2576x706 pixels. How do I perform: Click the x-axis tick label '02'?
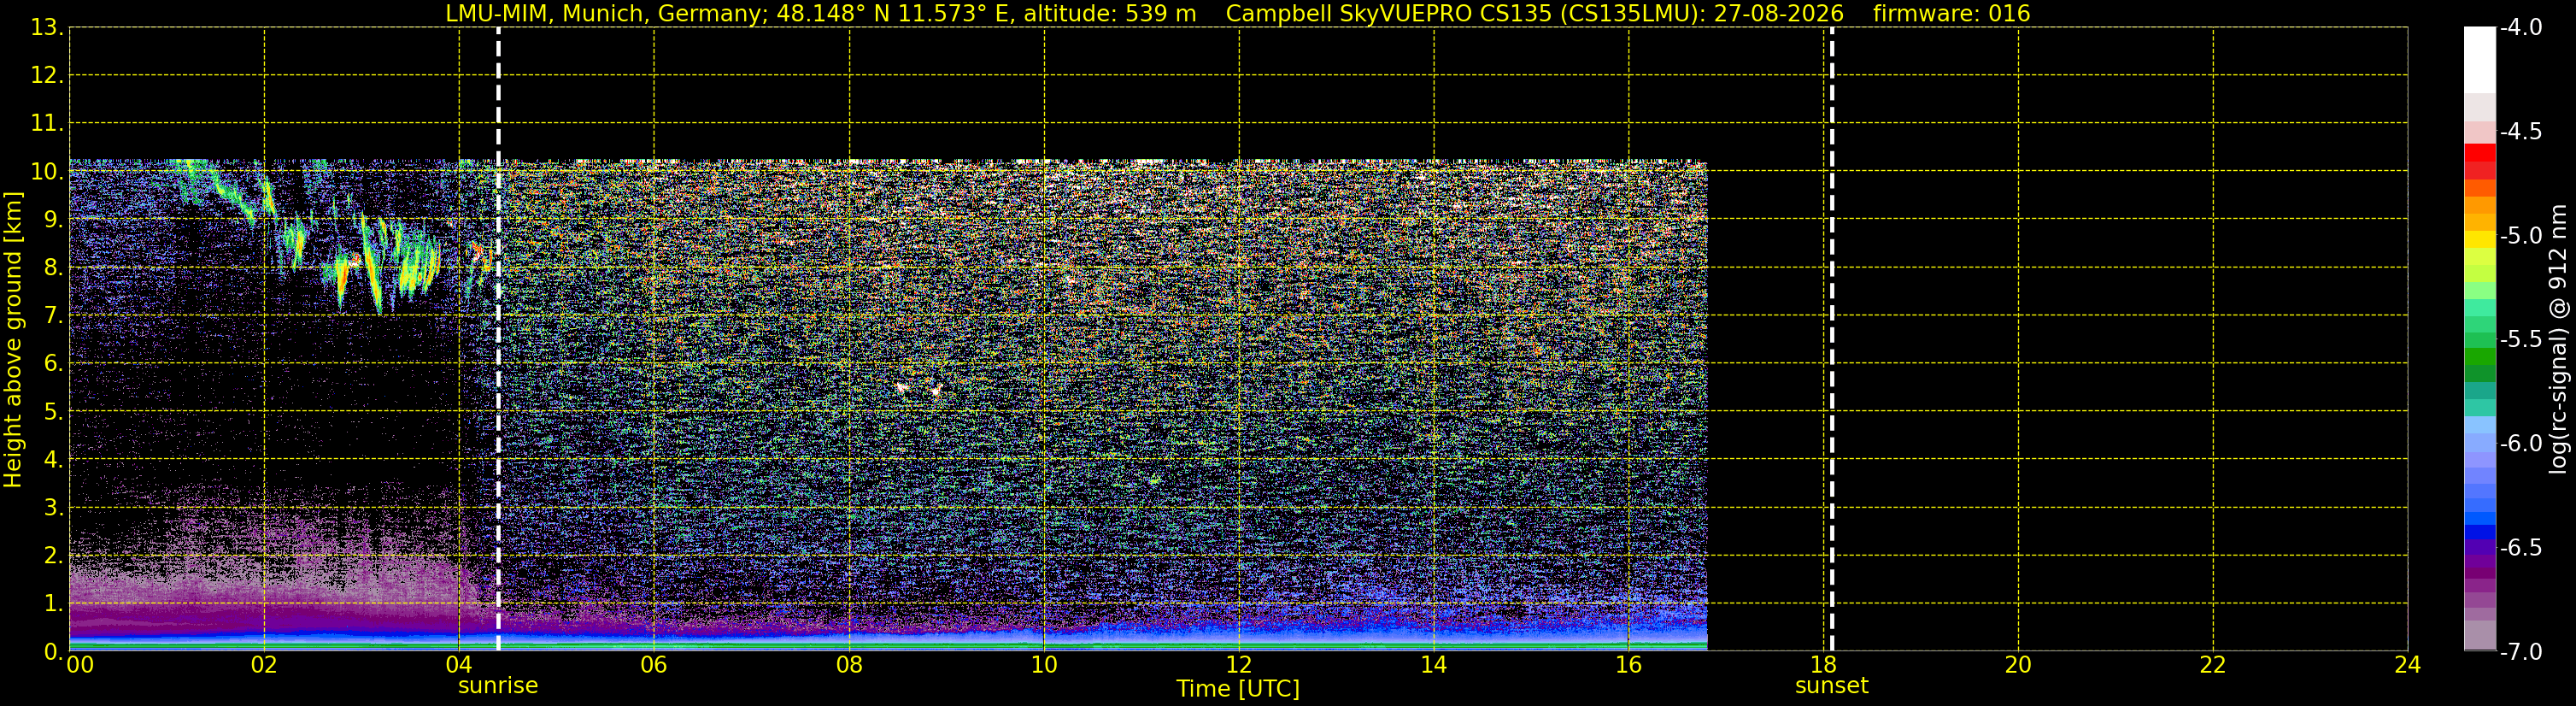[x=264, y=665]
